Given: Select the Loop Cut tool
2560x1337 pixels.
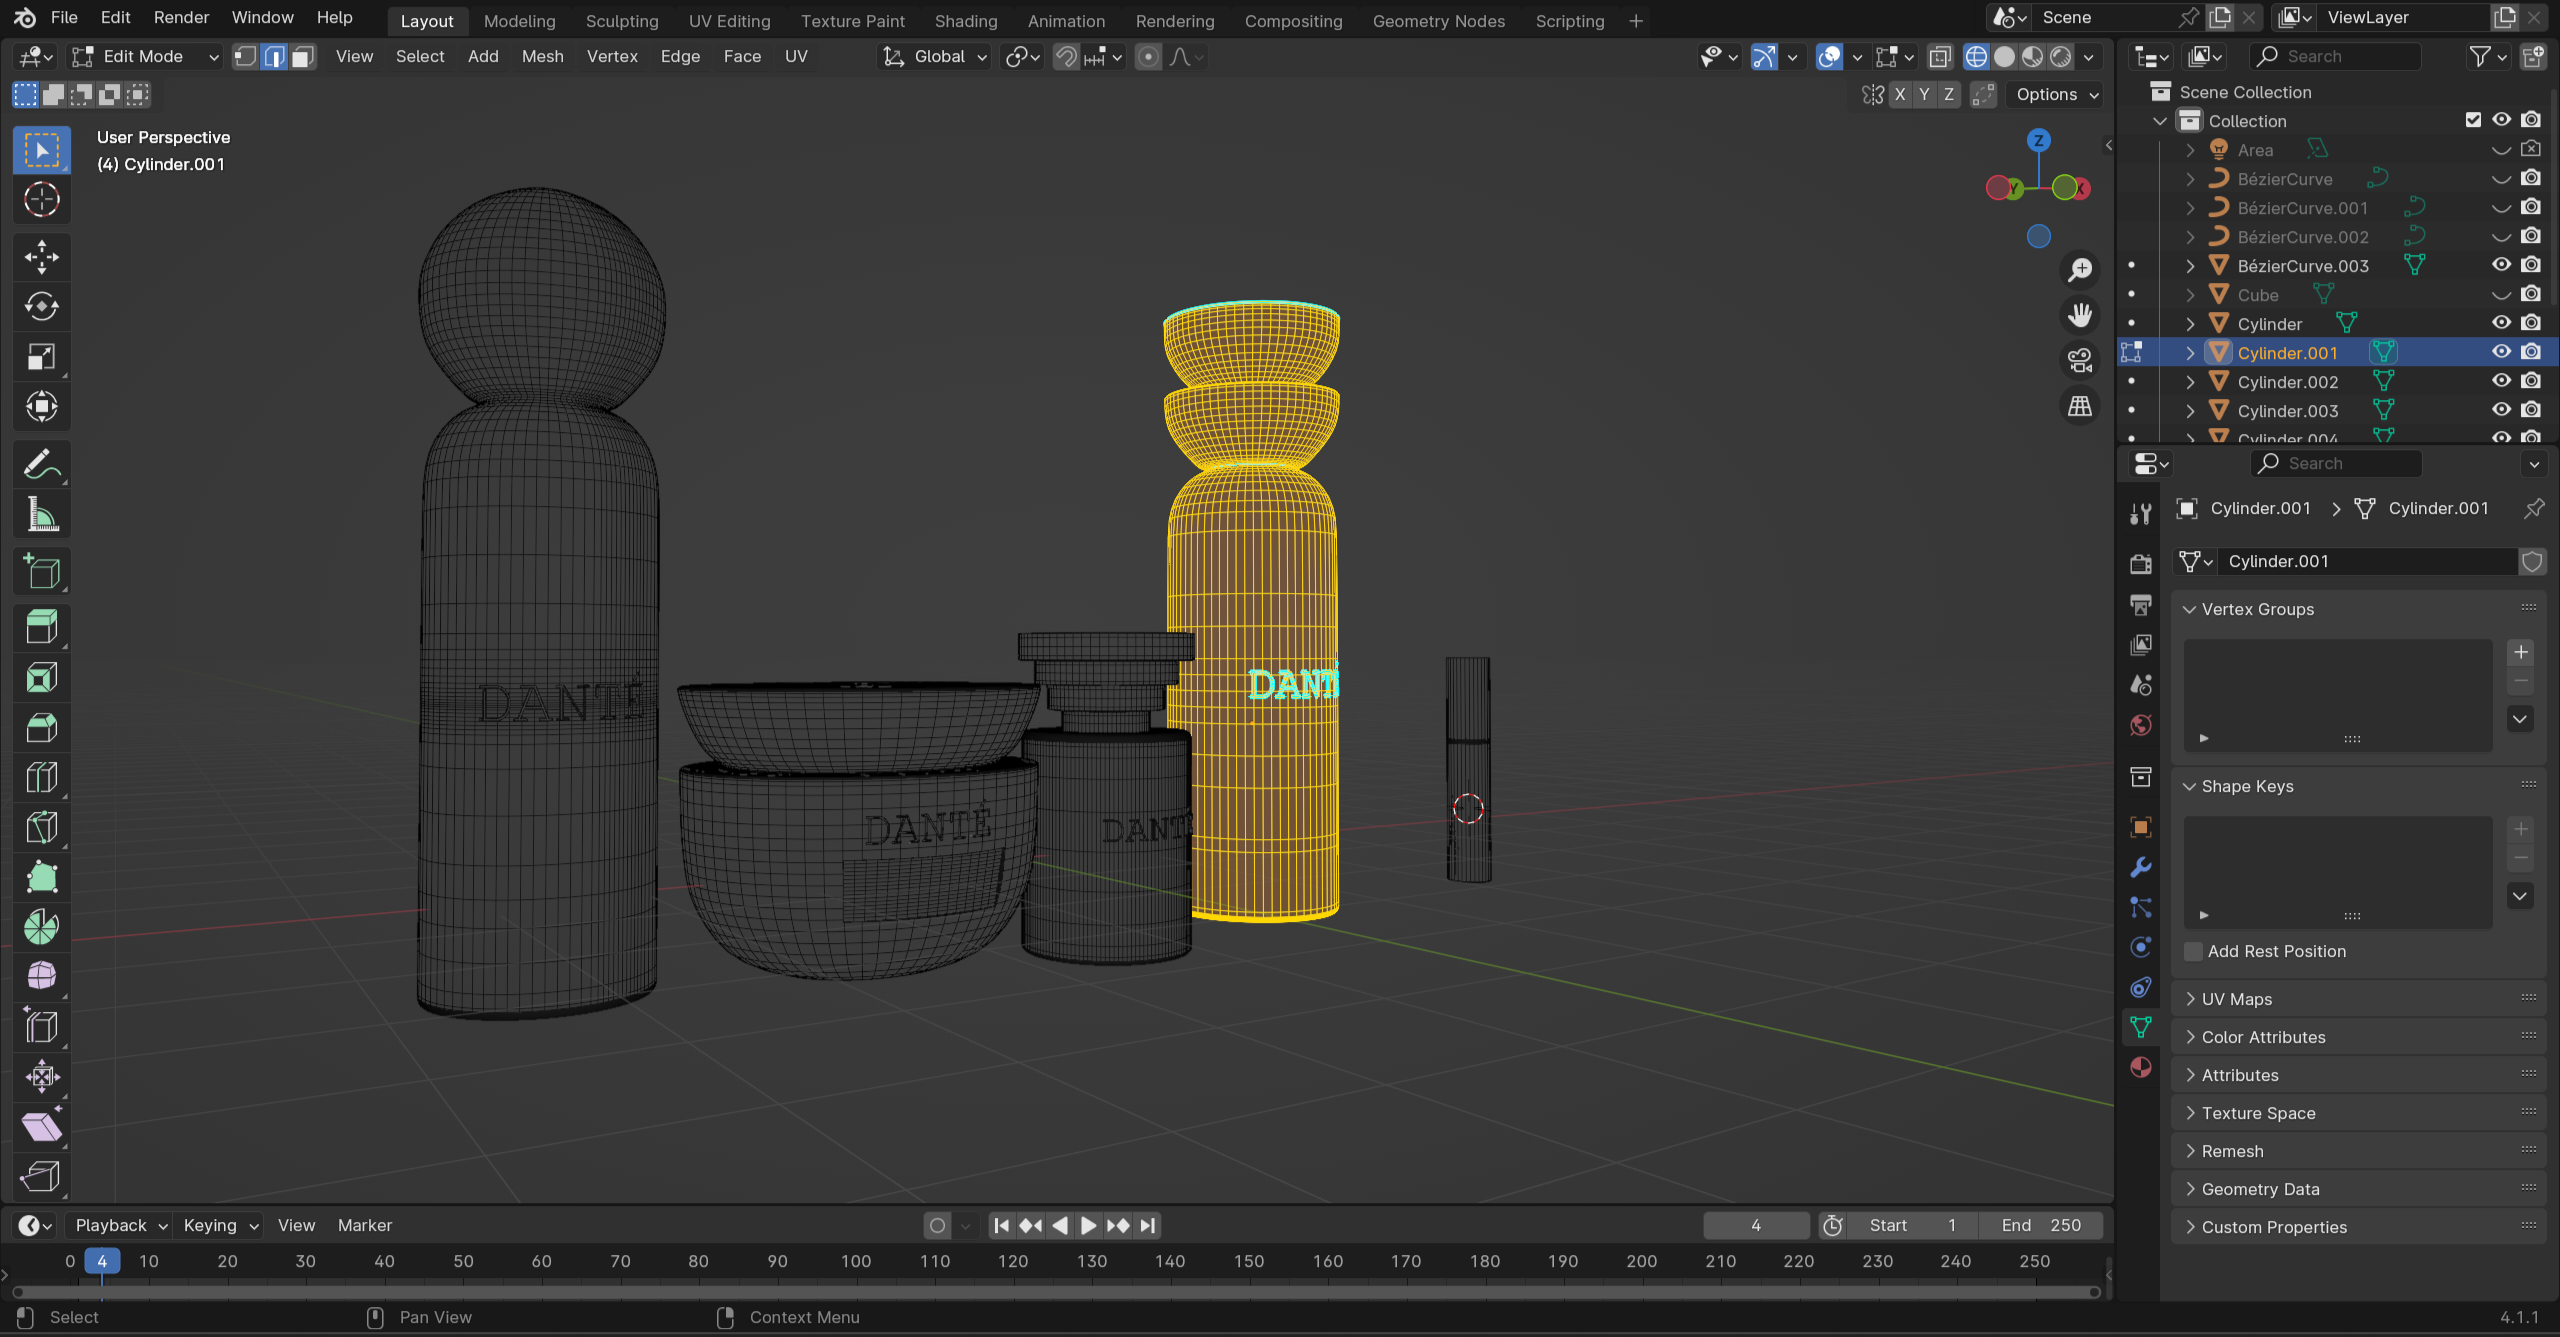Looking at the screenshot, I should [41, 777].
